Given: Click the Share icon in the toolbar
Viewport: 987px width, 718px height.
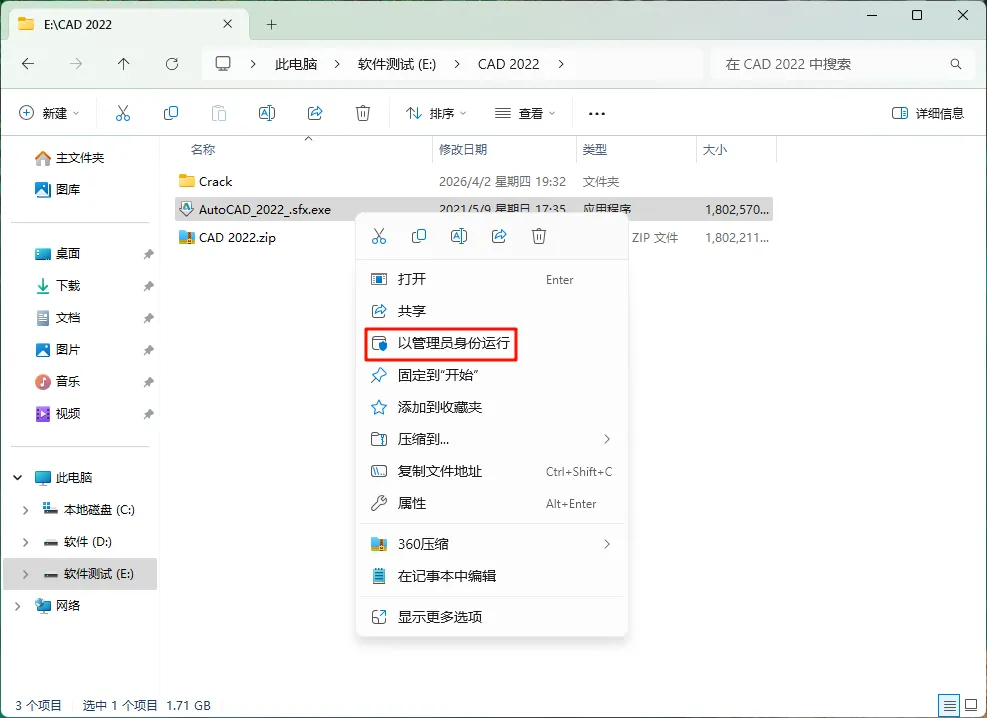Looking at the screenshot, I should (x=315, y=113).
